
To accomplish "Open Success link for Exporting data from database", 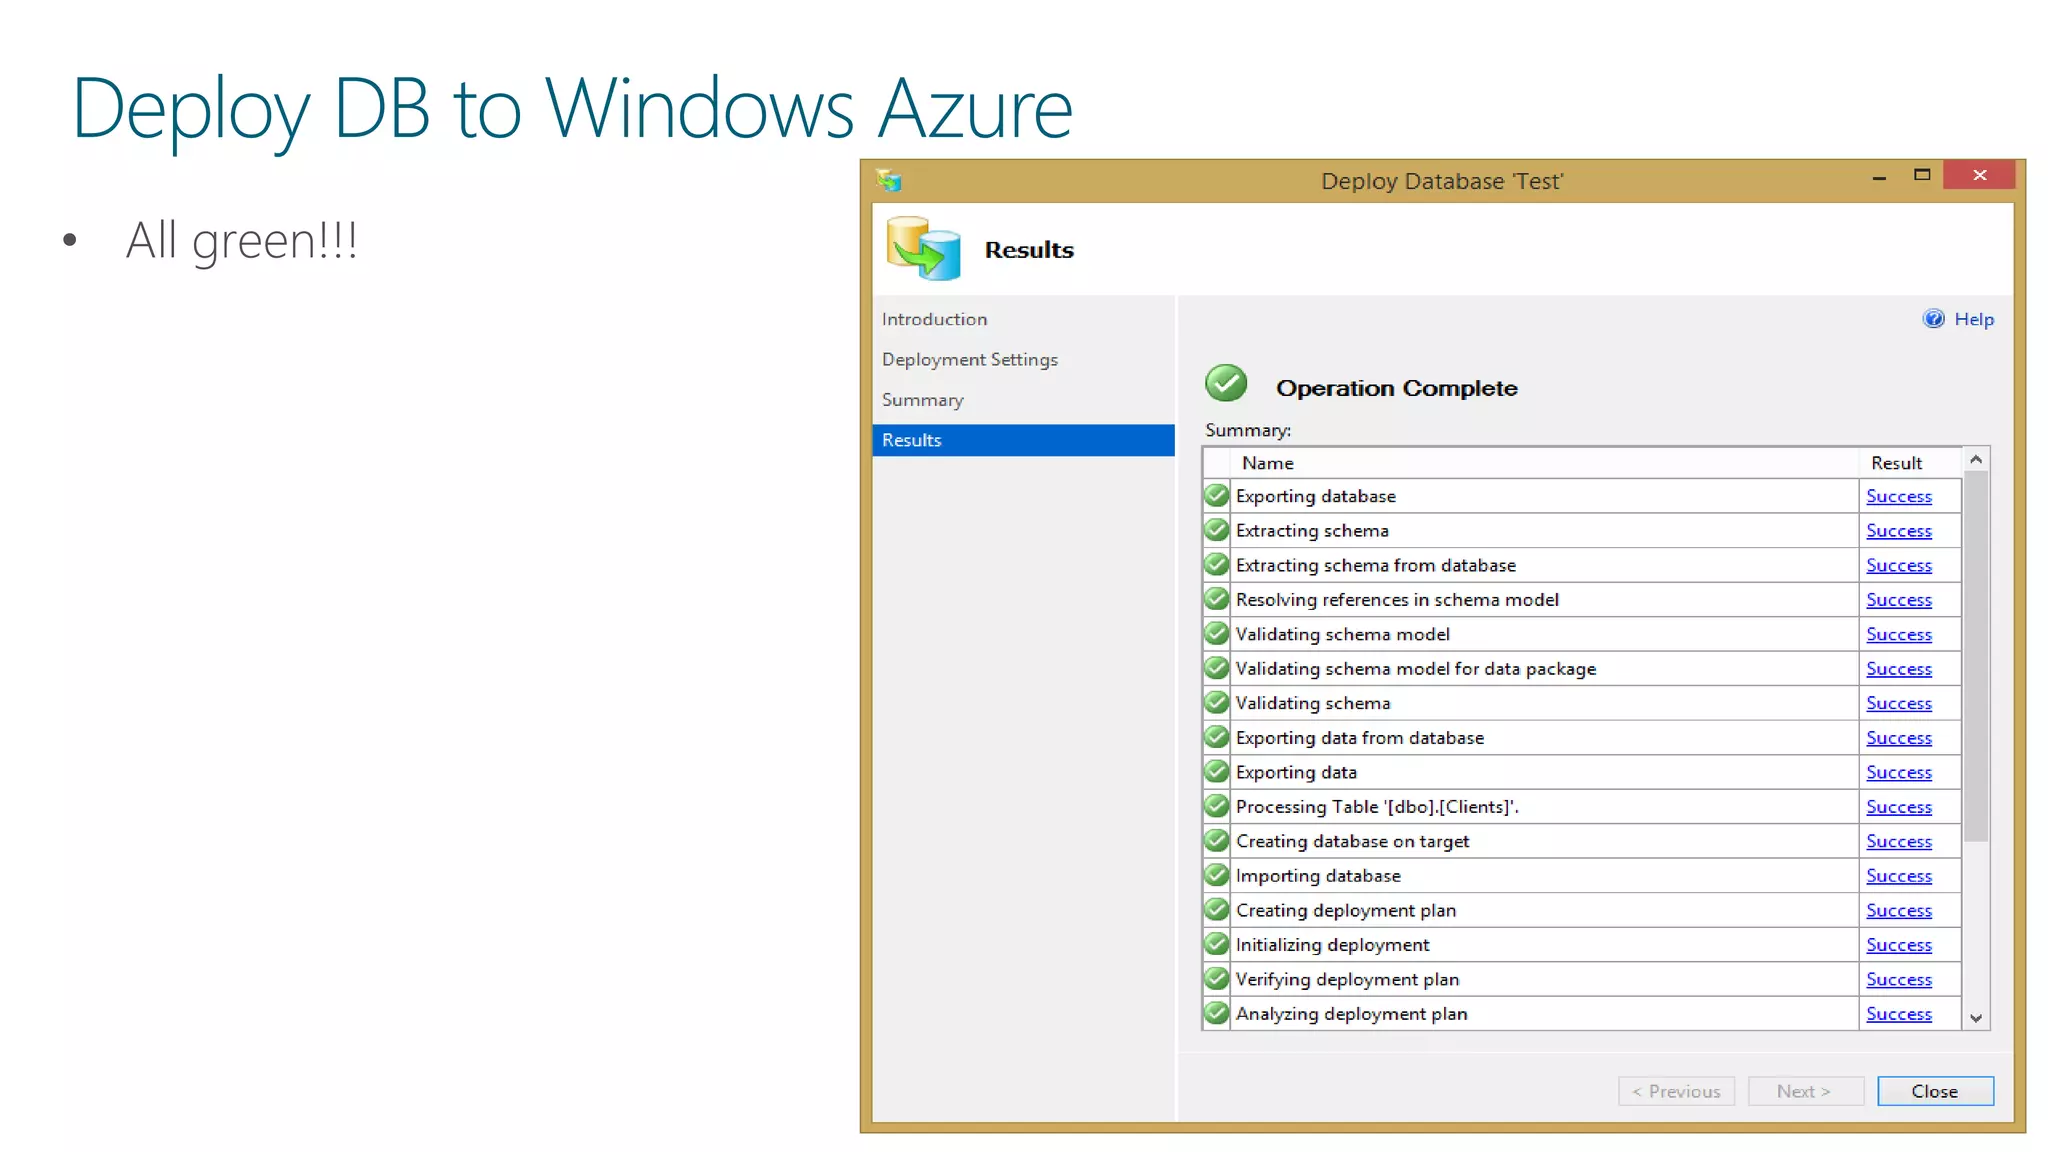I will pos(1898,738).
